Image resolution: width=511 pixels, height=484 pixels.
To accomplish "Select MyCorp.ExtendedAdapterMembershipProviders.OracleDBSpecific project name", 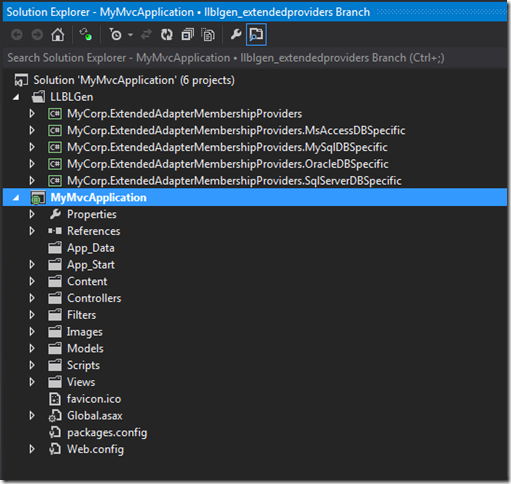I will [x=228, y=164].
